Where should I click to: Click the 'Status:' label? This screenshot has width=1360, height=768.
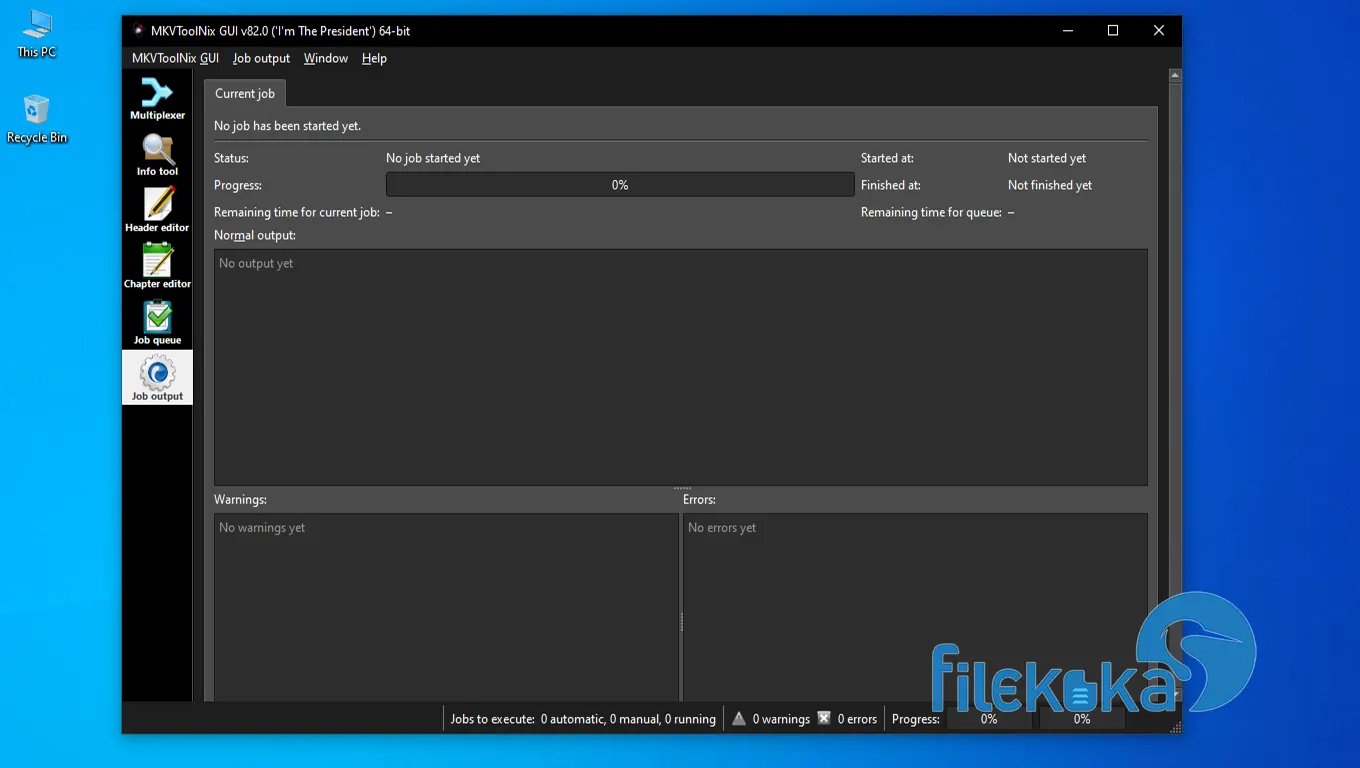(231, 158)
